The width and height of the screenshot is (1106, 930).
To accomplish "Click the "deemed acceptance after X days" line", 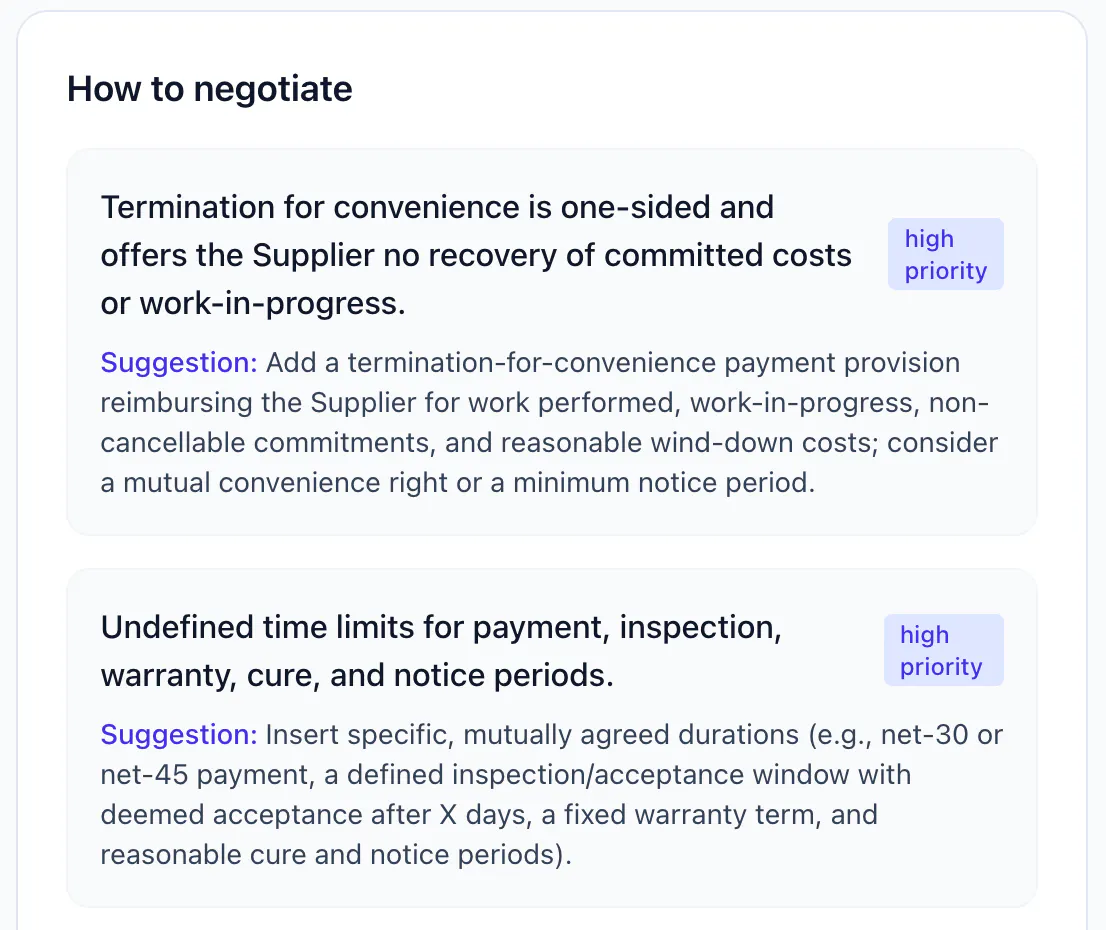I will (x=489, y=814).
